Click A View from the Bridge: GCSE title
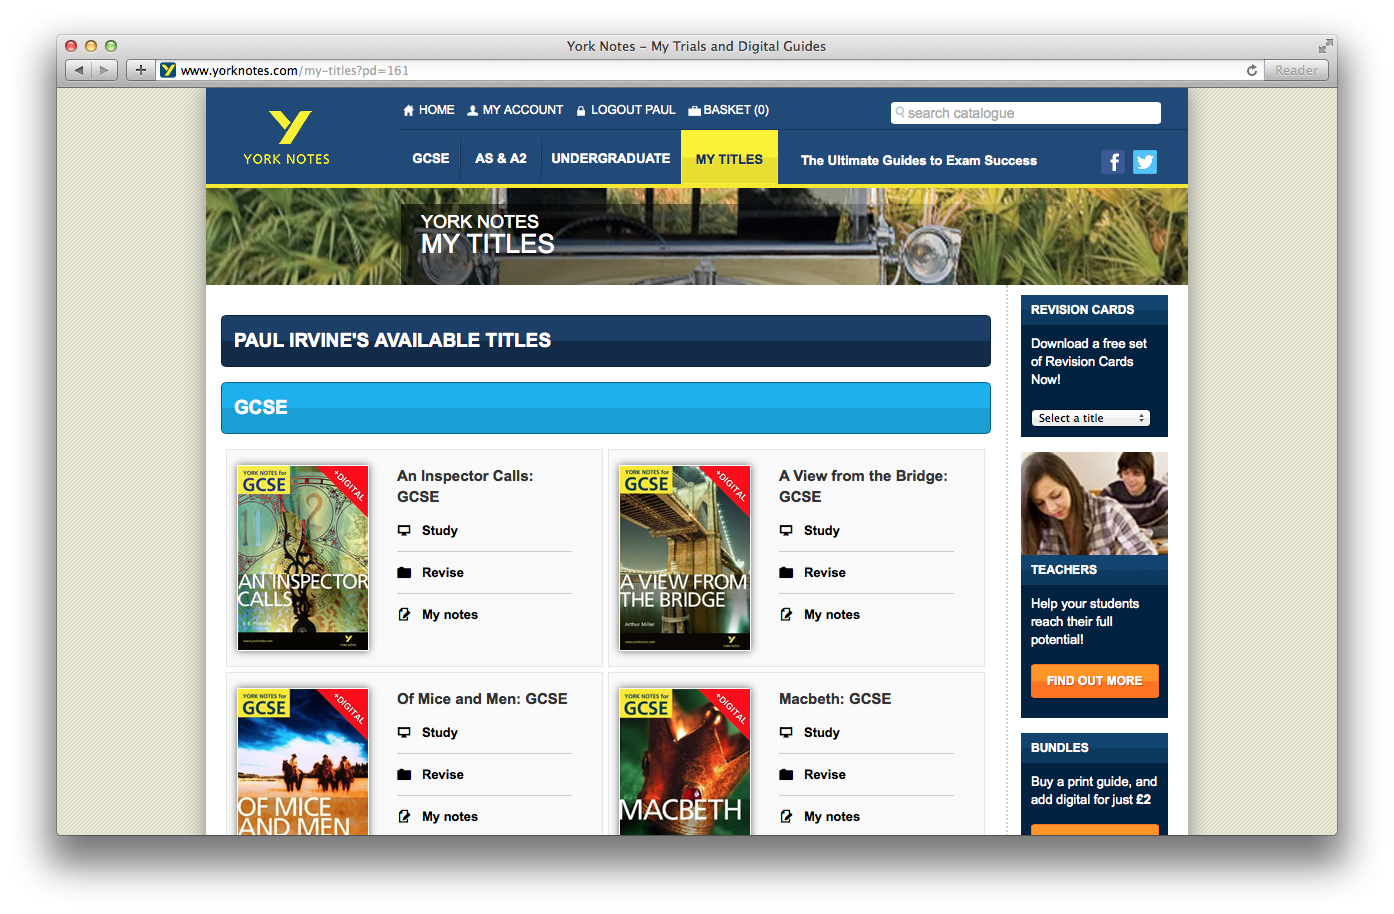This screenshot has height=914, width=1394. point(863,486)
